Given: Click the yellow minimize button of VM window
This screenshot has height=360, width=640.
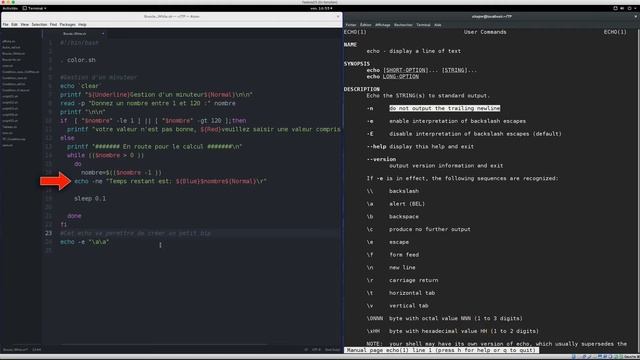Looking at the screenshot, I should pos(8,2).
